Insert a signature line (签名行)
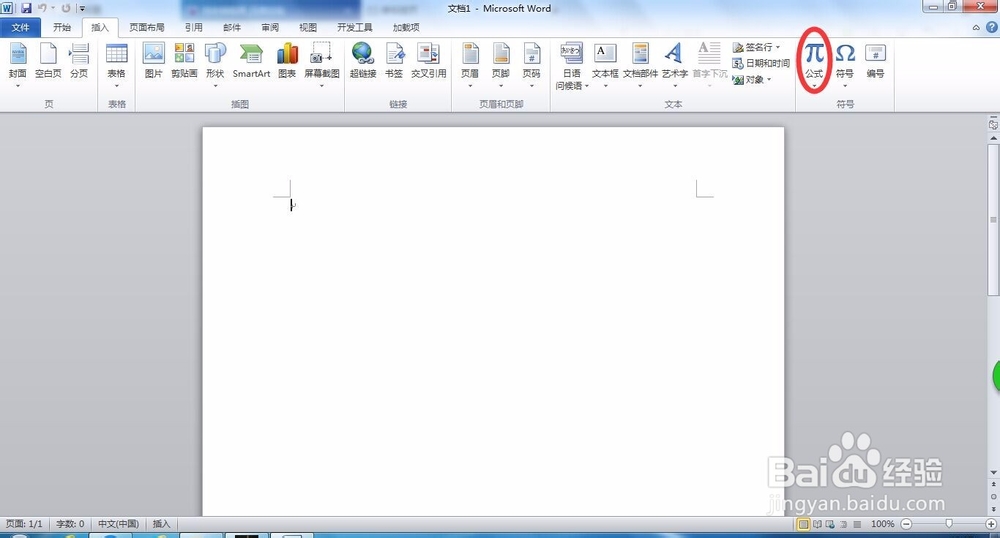The image size is (1000, 538). click(756, 47)
